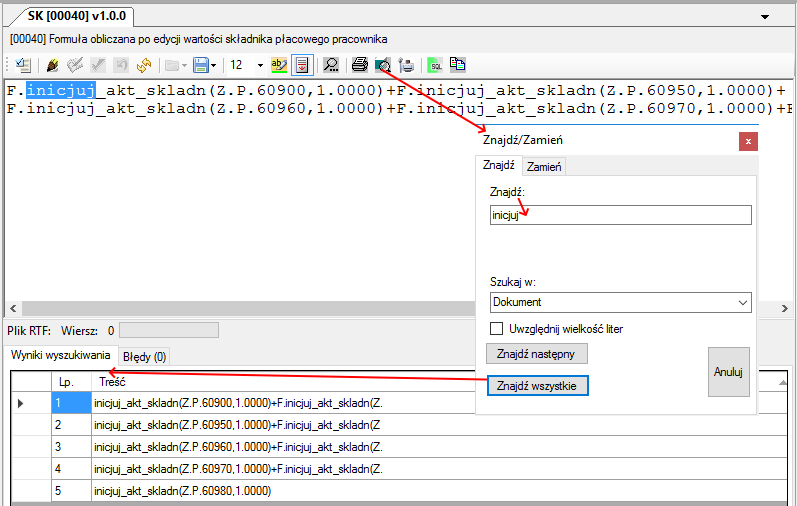Select result row 1 with Z.P.60900

[399, 403]
